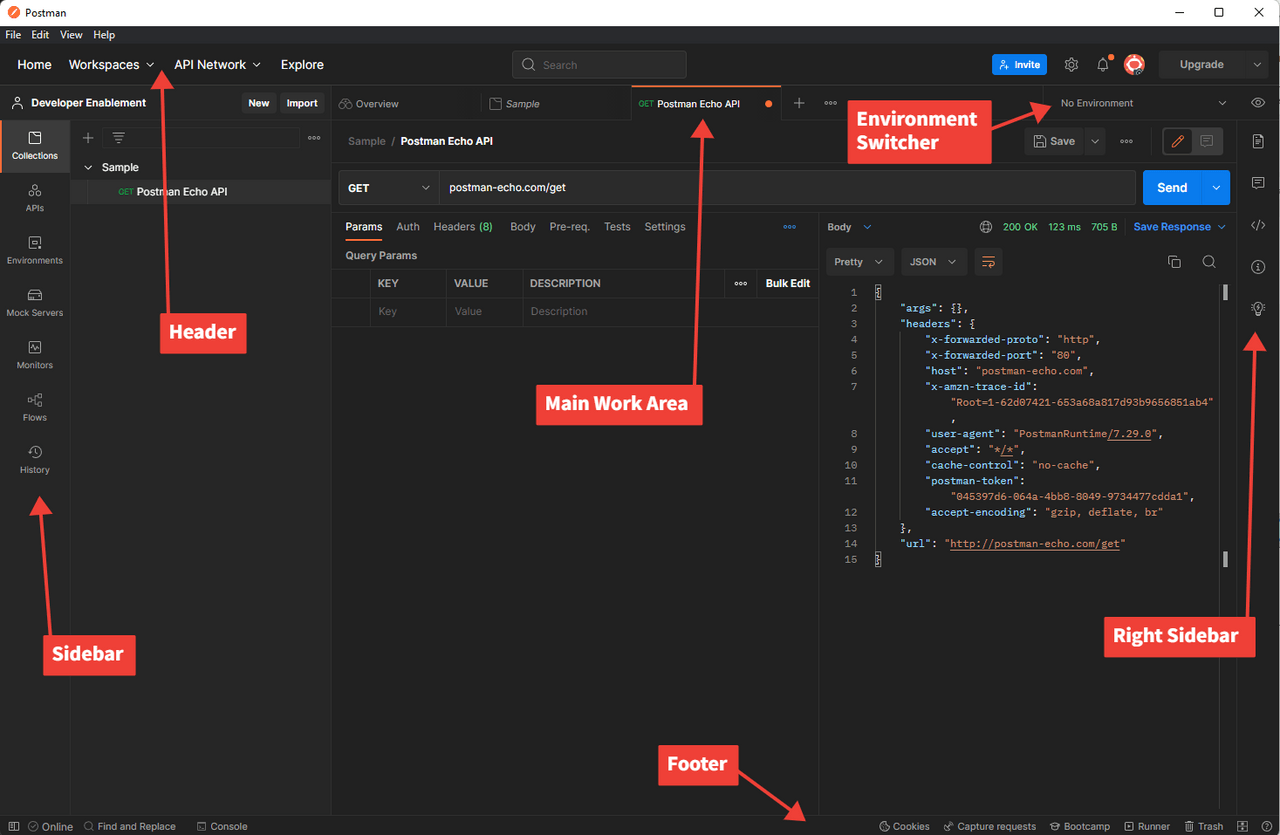Switch to the comment mode button

1207,141
